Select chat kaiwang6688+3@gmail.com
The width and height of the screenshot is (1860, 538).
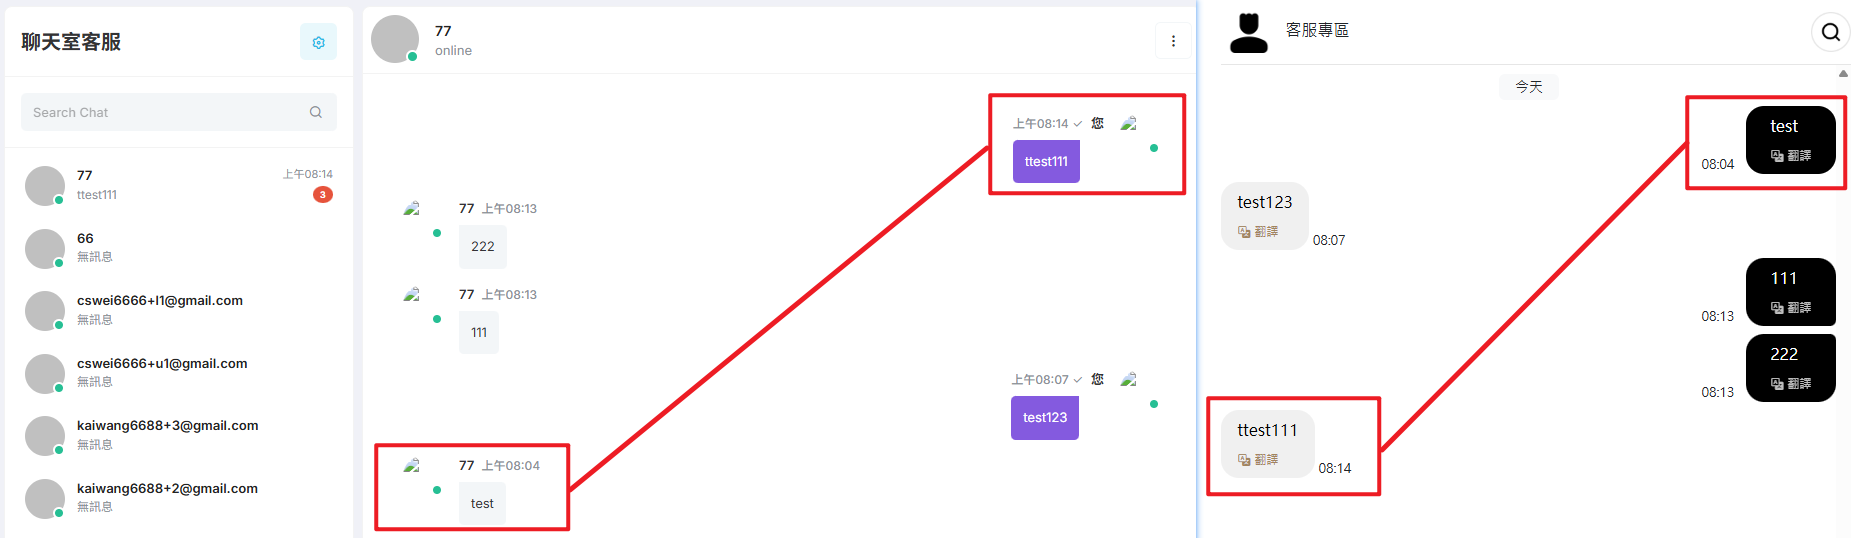179,435
